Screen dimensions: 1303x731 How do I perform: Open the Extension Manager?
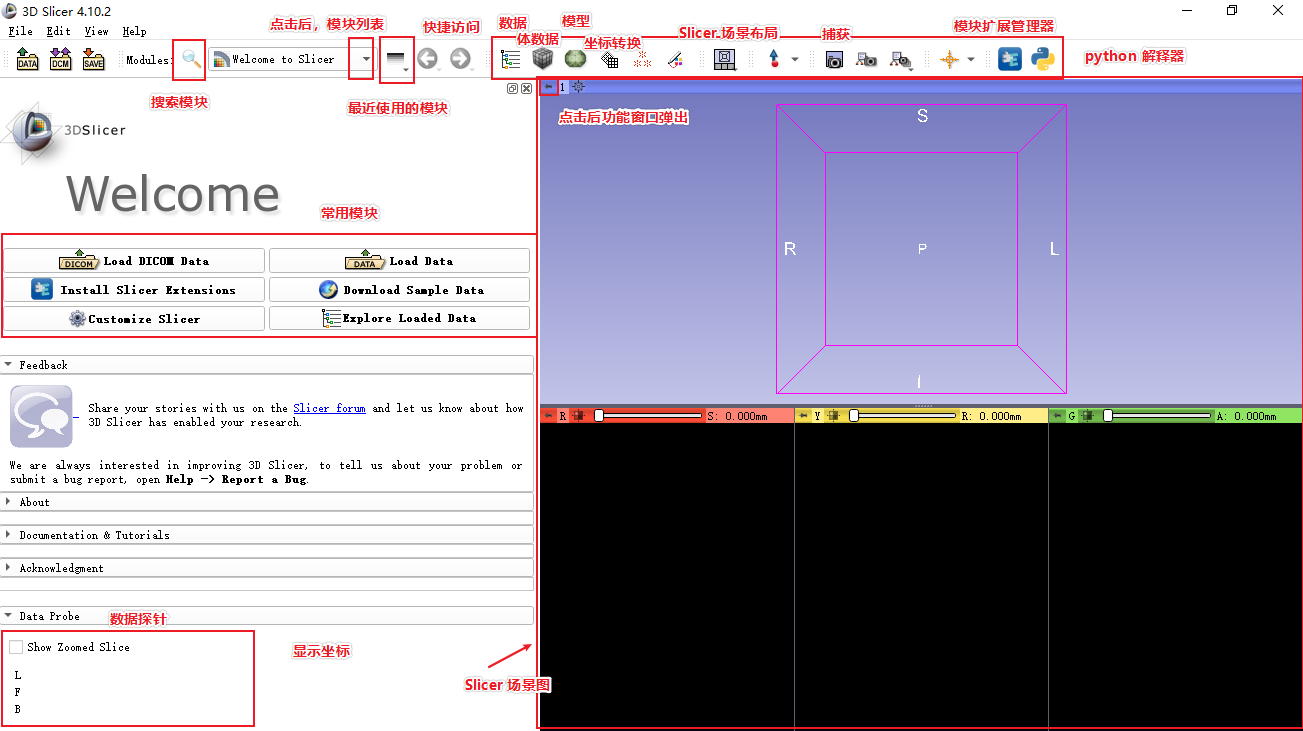[1011, 59]
